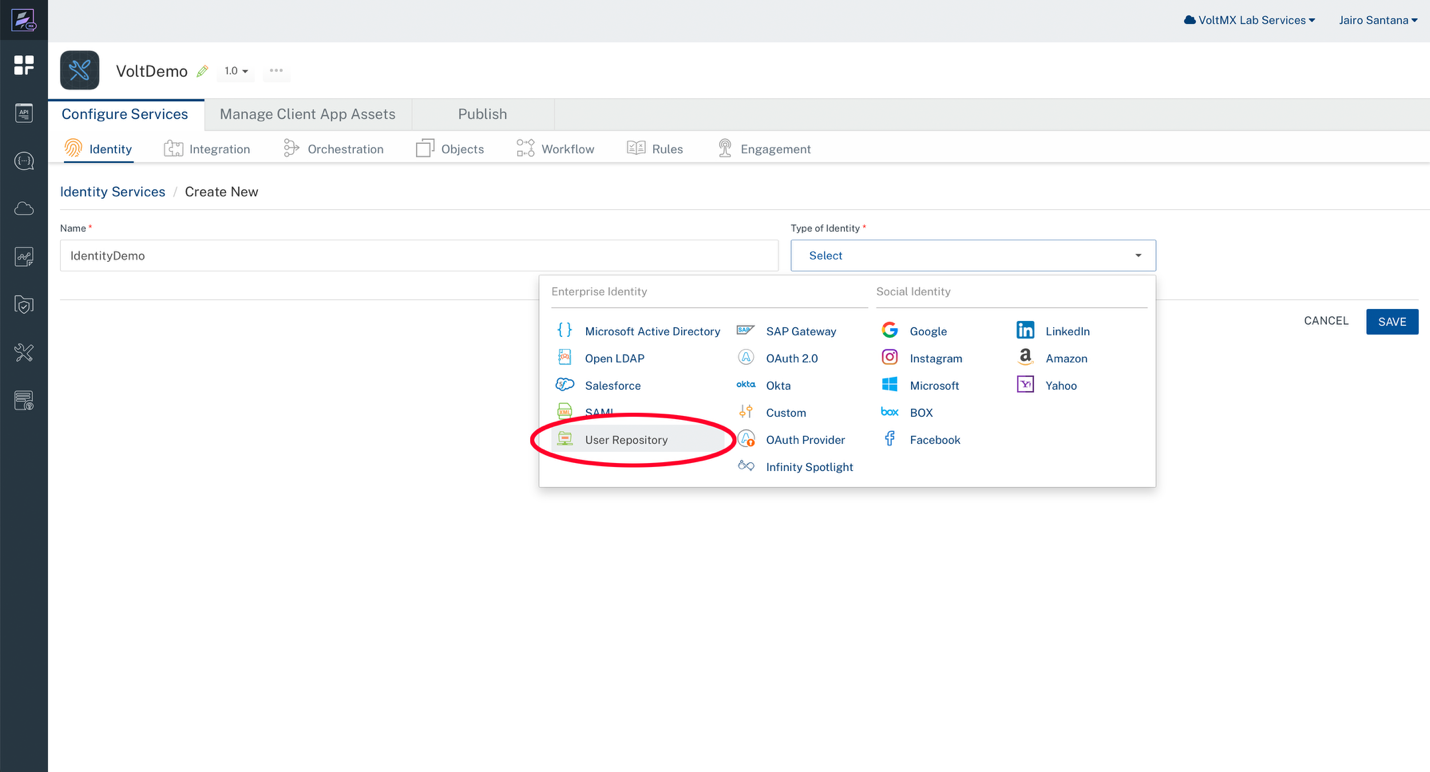Click the VoltDemo app icon tile
1430x772 pixels.
pos(80,70)
